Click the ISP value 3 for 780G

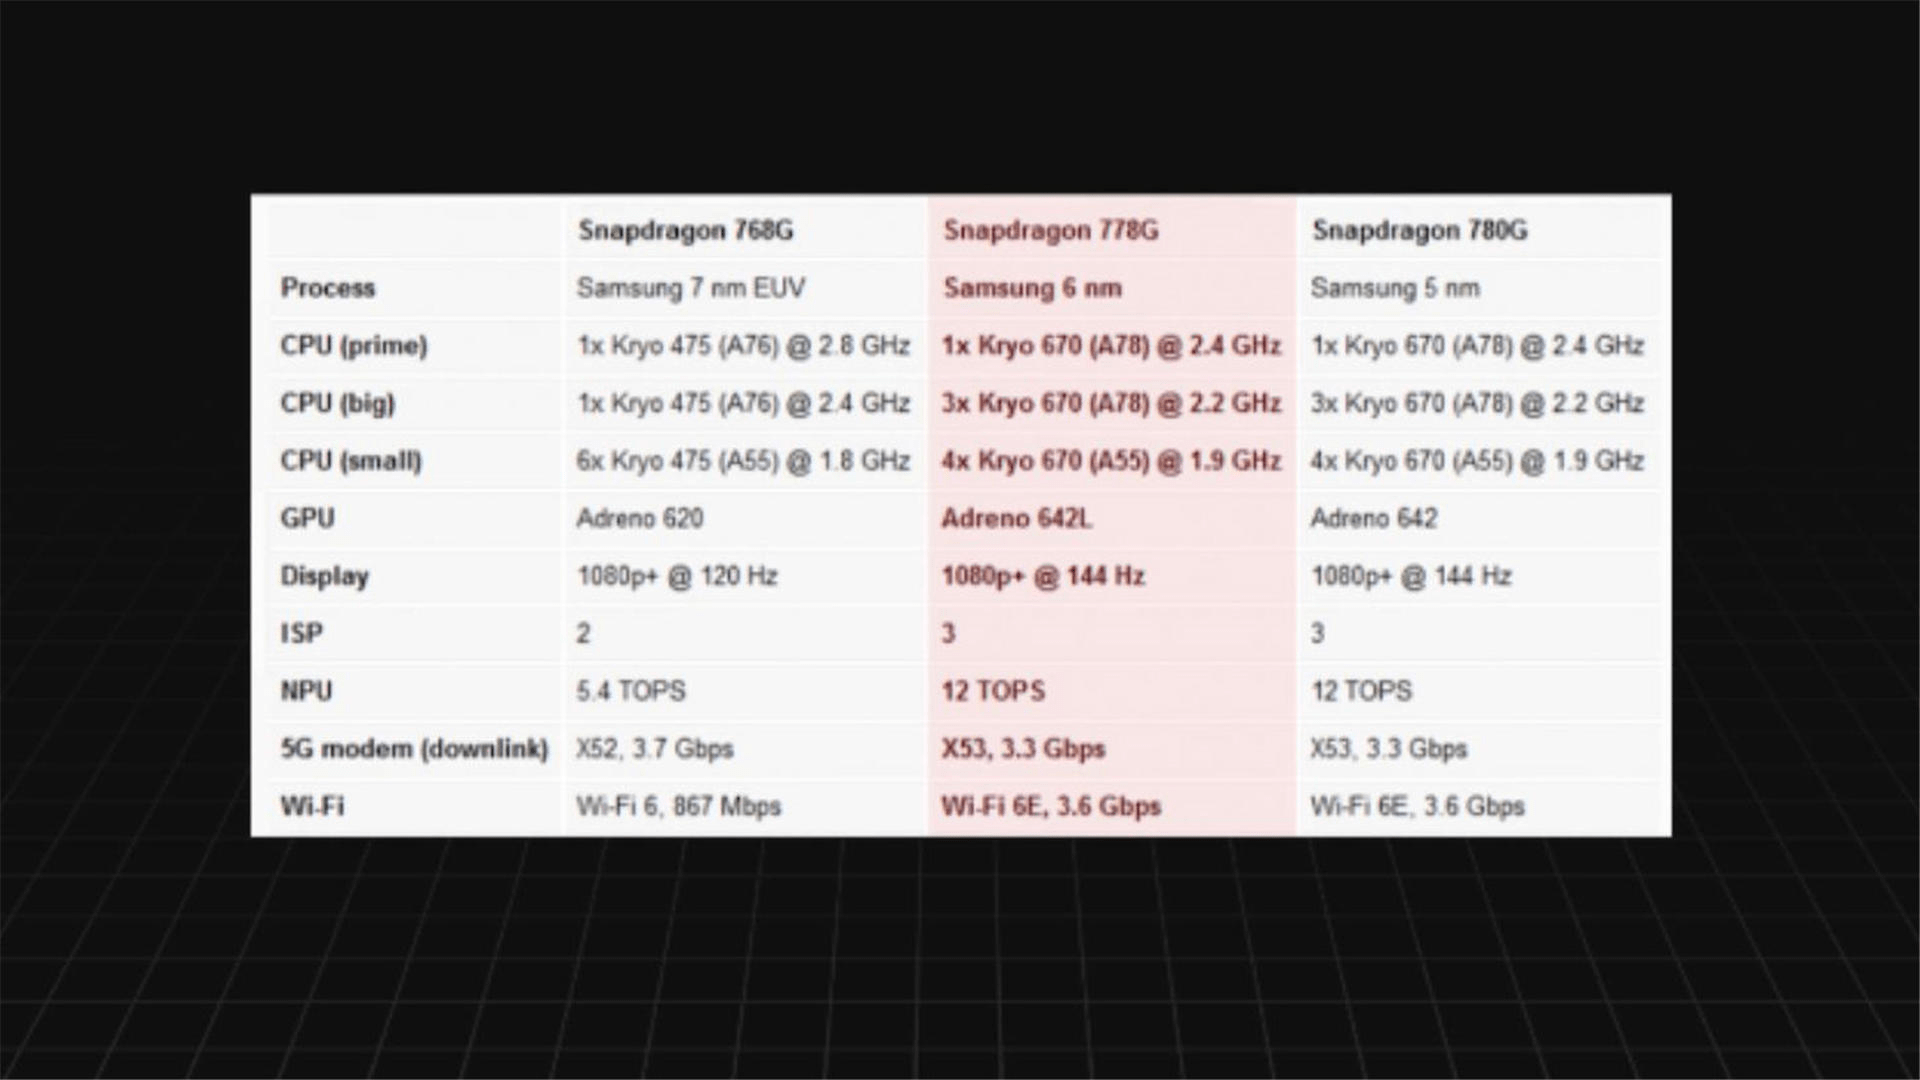1318,633
